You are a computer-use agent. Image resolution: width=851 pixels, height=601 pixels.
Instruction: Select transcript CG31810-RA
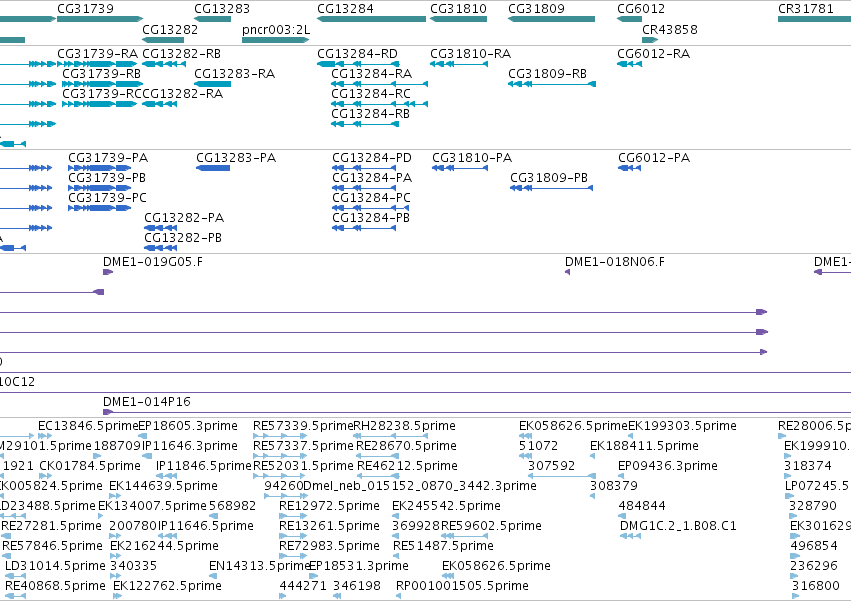coord(471,54)
